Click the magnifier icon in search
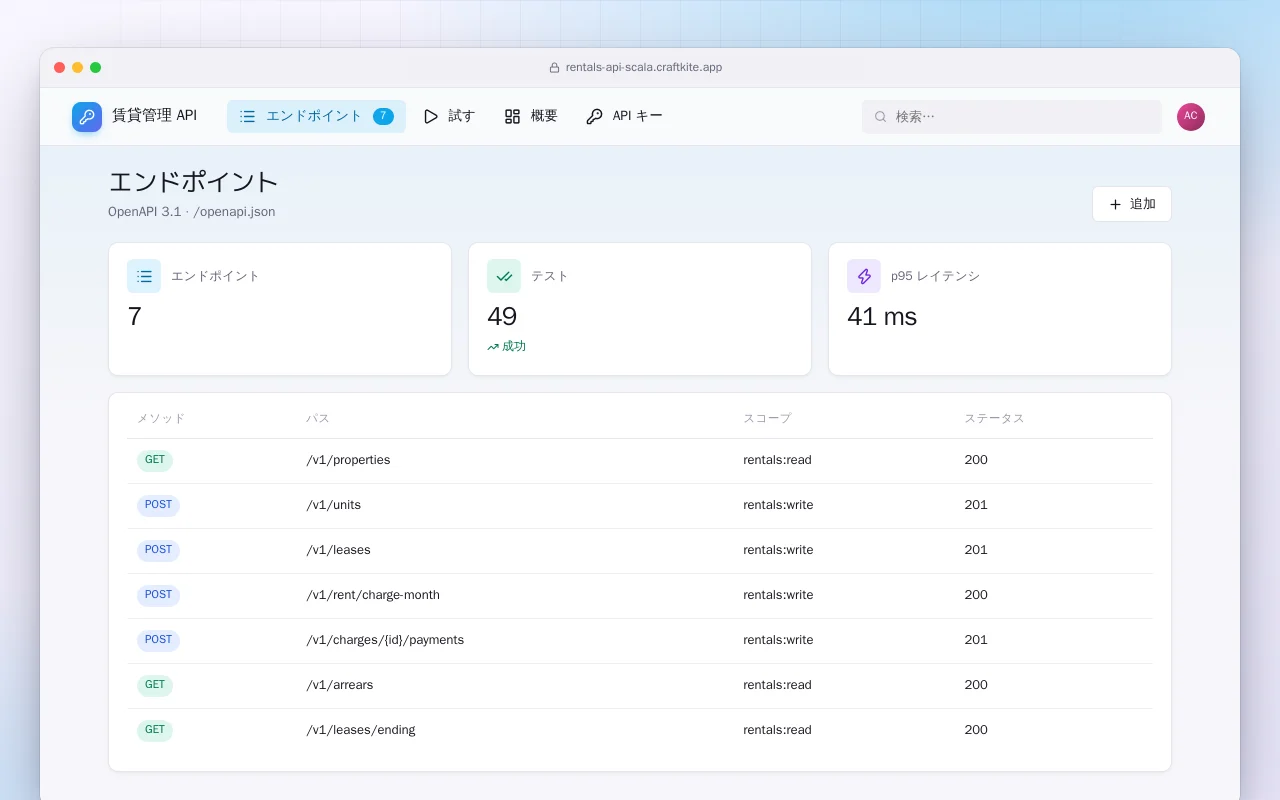The image size is (1280, 800). (881, 117)
